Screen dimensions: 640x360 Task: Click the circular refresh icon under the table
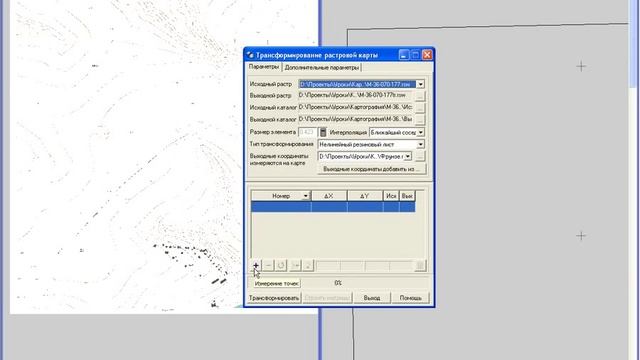tap(281, 265)
